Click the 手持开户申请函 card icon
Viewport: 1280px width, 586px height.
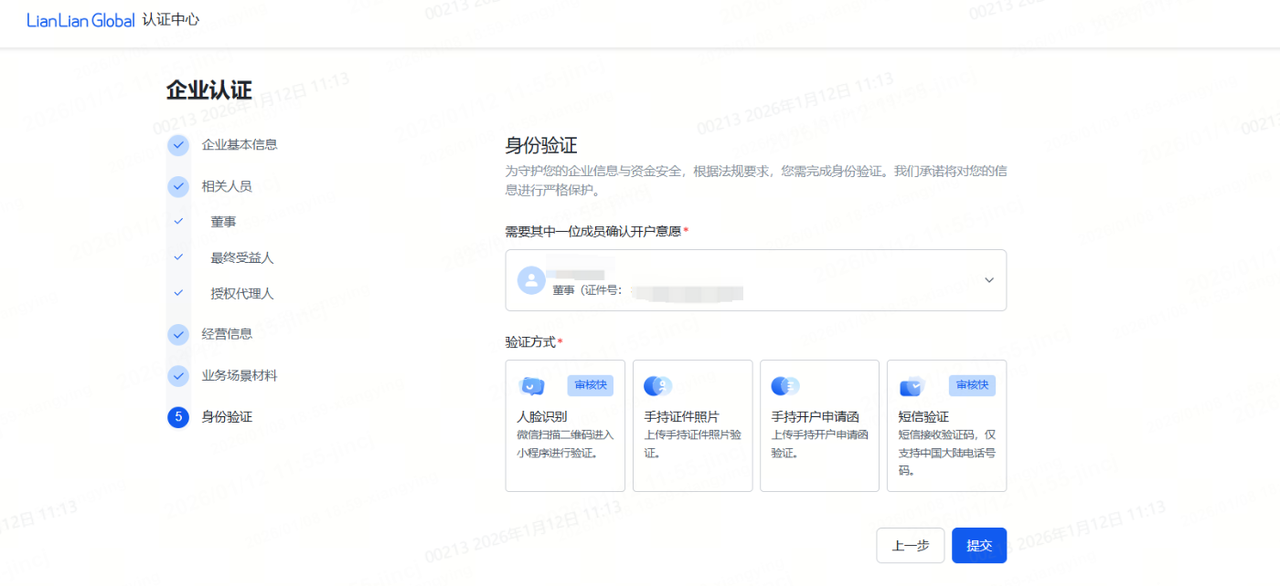(x=785, y=386)
